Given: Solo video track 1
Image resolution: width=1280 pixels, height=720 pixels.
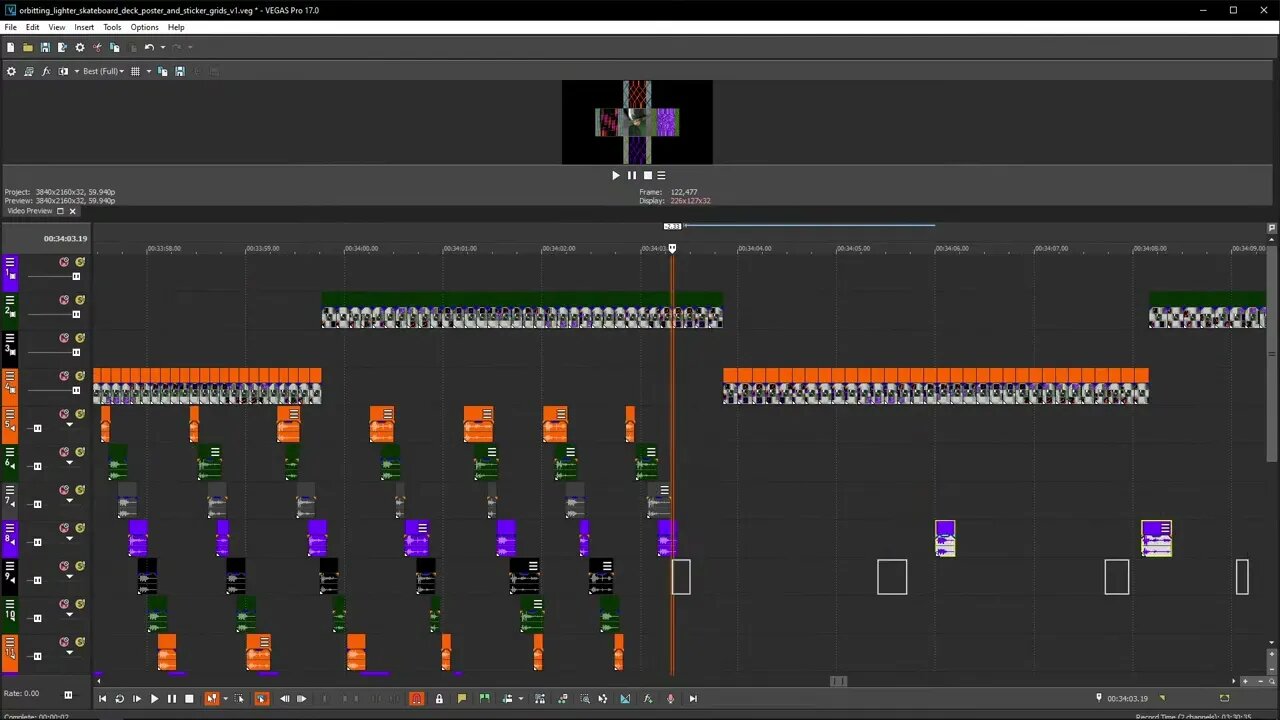Looking at the screenshot, I should [80, 262].
